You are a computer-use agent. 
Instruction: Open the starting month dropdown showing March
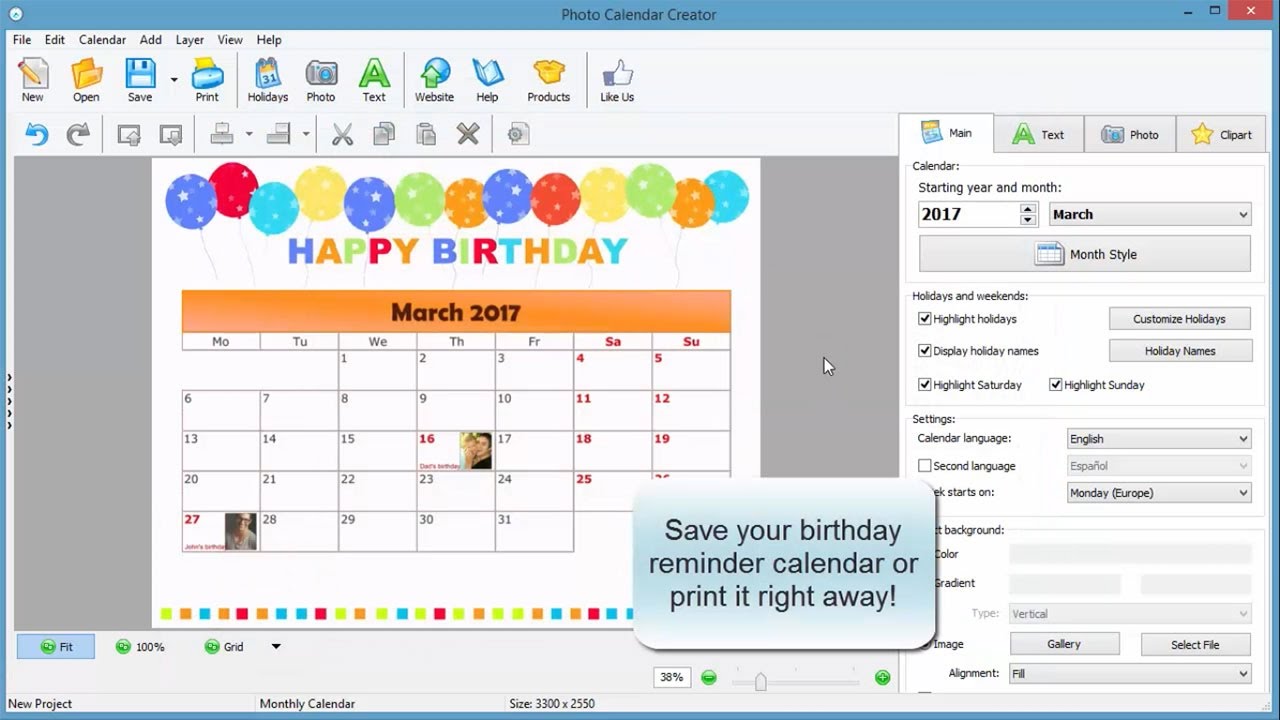click(x=1150, y=214)
